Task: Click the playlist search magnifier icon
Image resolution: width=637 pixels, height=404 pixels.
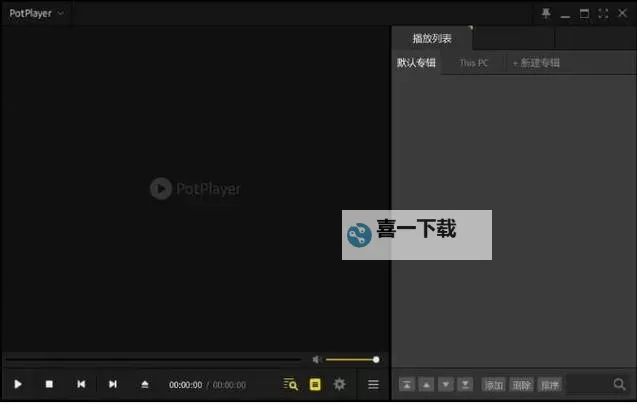Action: tap(619, 384)
